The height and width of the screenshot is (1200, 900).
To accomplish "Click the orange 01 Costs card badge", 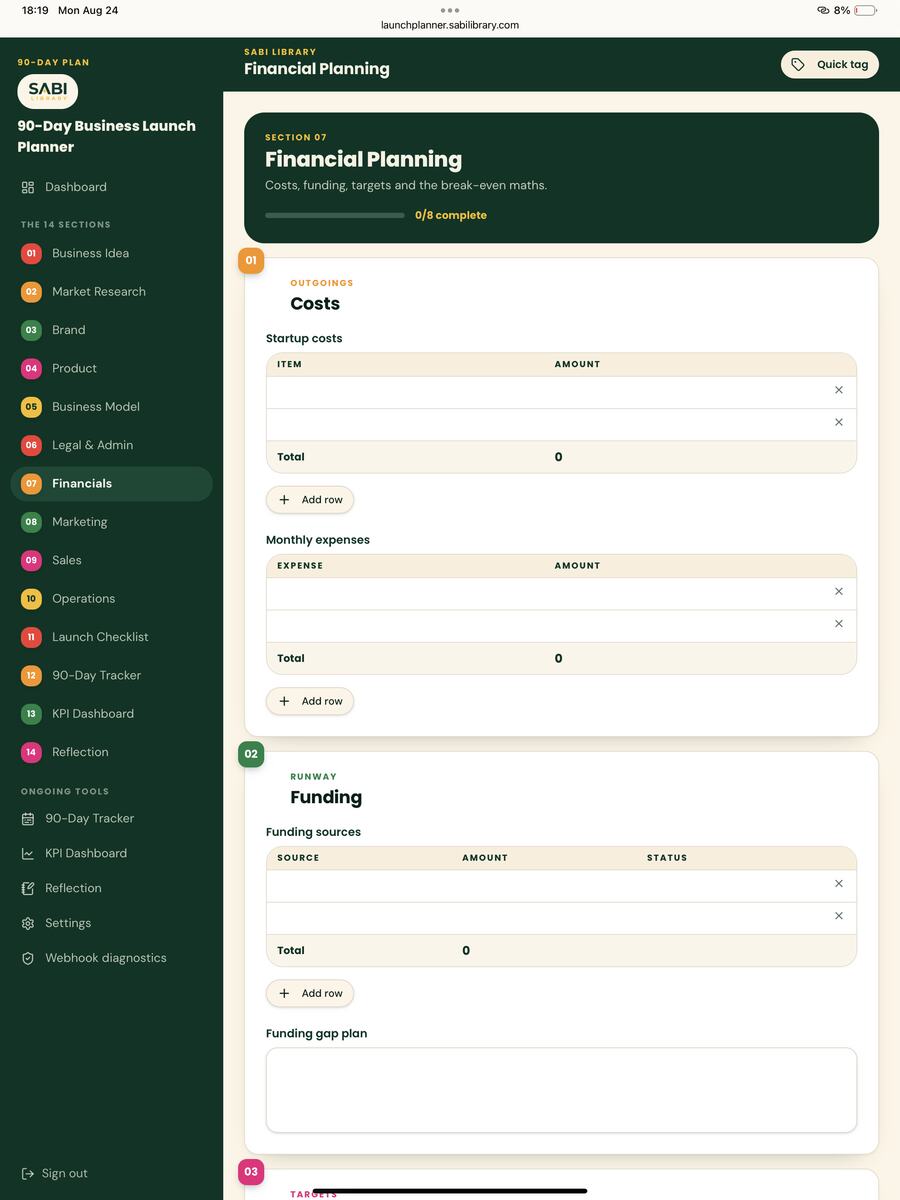I will (251, 261).
